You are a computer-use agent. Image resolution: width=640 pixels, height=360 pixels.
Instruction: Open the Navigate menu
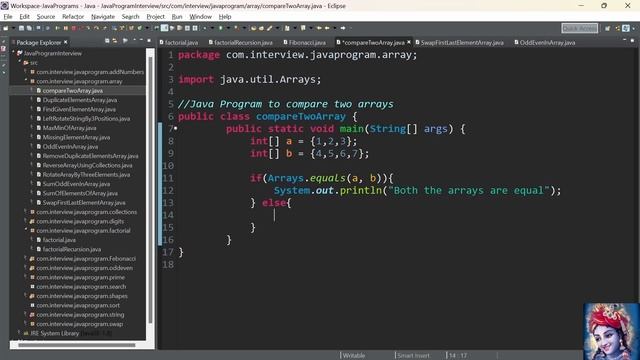[103, 17]
